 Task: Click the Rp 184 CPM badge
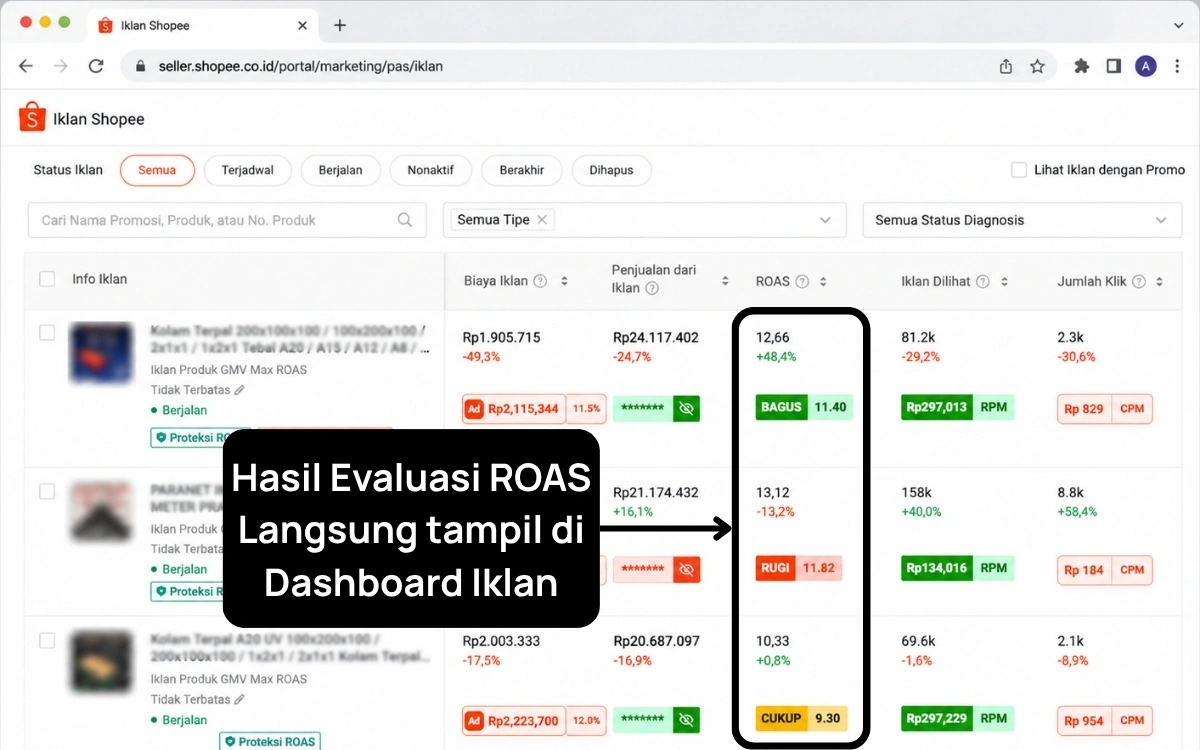tap(1105, 570)
